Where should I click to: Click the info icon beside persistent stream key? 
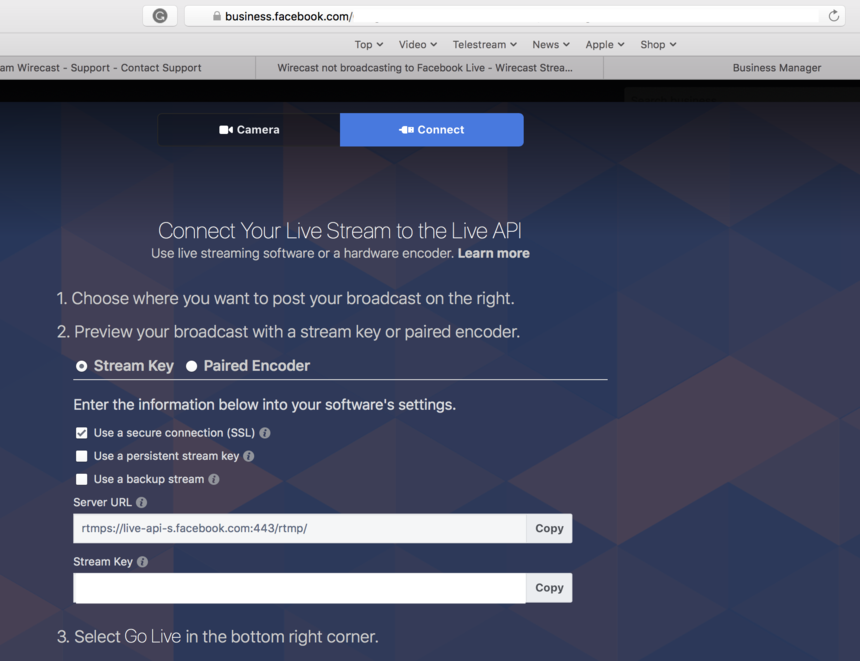(x=248, y=456)
